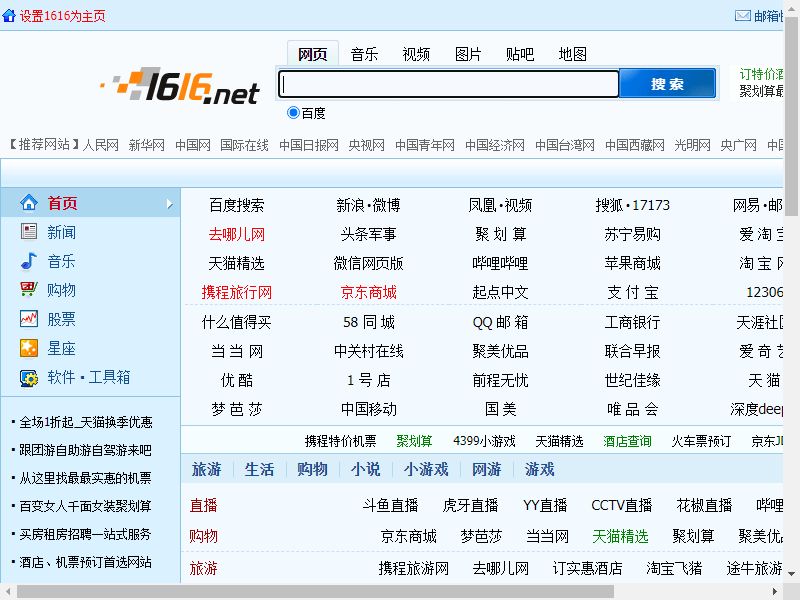
Task: Open the 中关村在线 link
Action: [368, 351]
